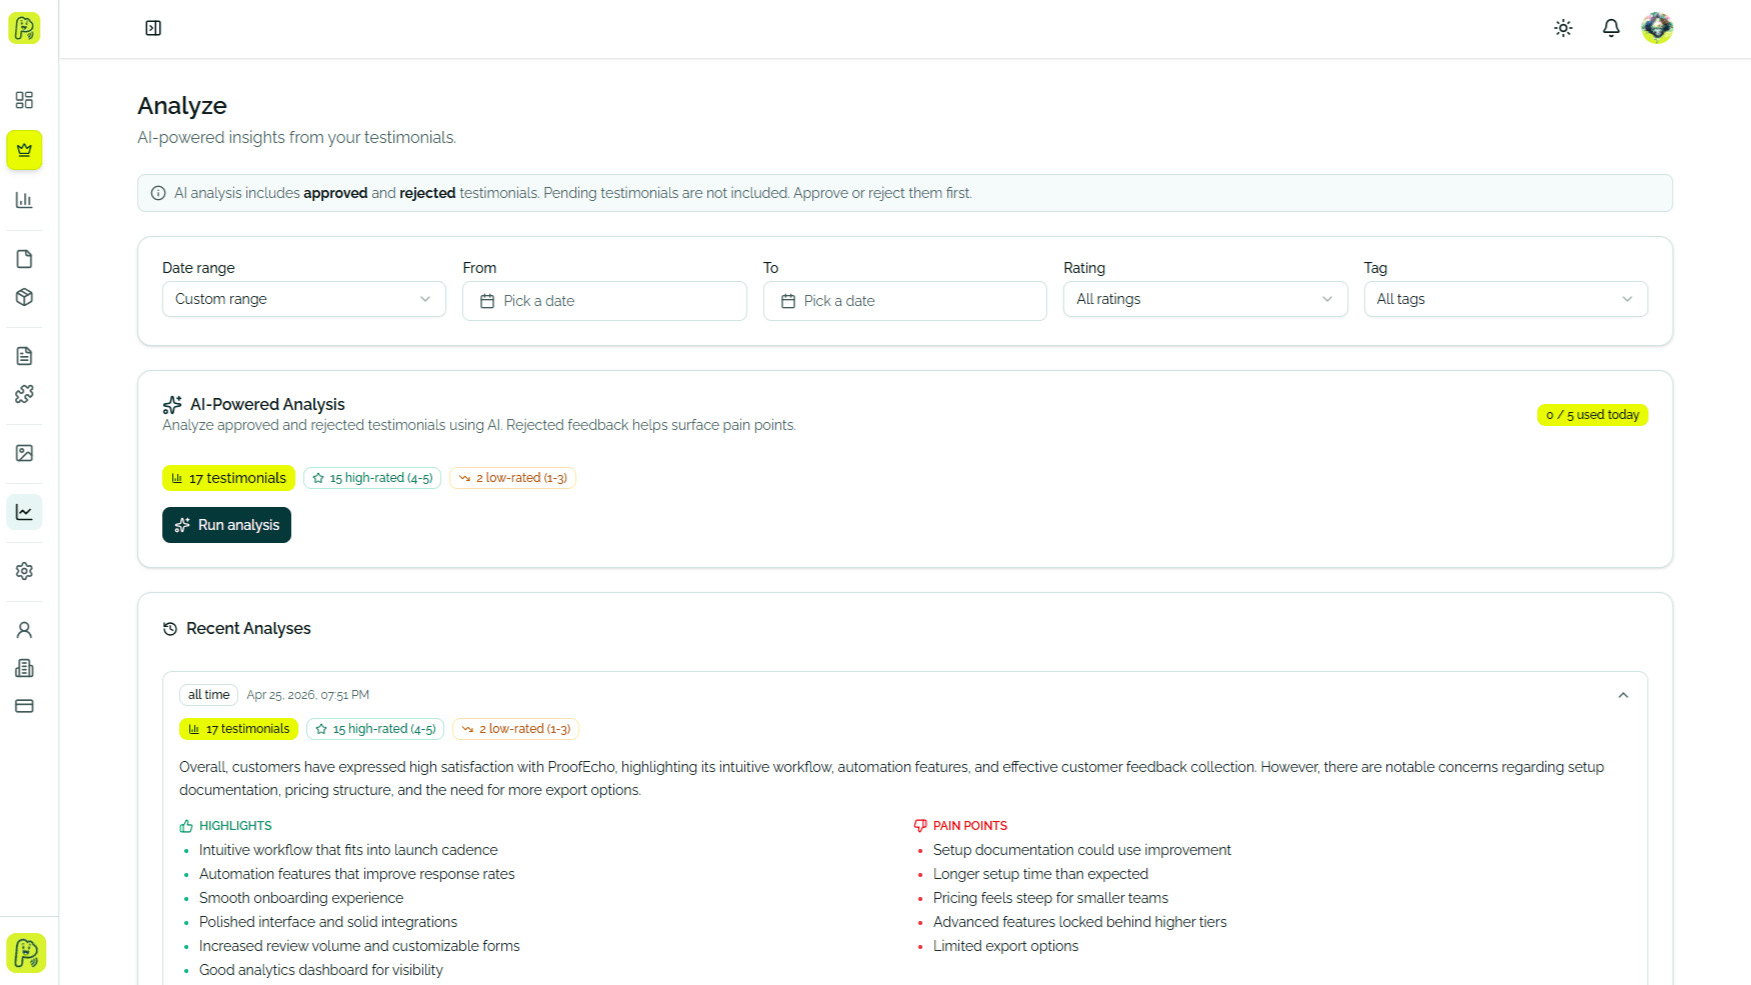Image resolution: width=1751 pixels, height=985 pixels.
Task: Click 2 low-rated badge above Run analysis
Action: tap(512, 478)
